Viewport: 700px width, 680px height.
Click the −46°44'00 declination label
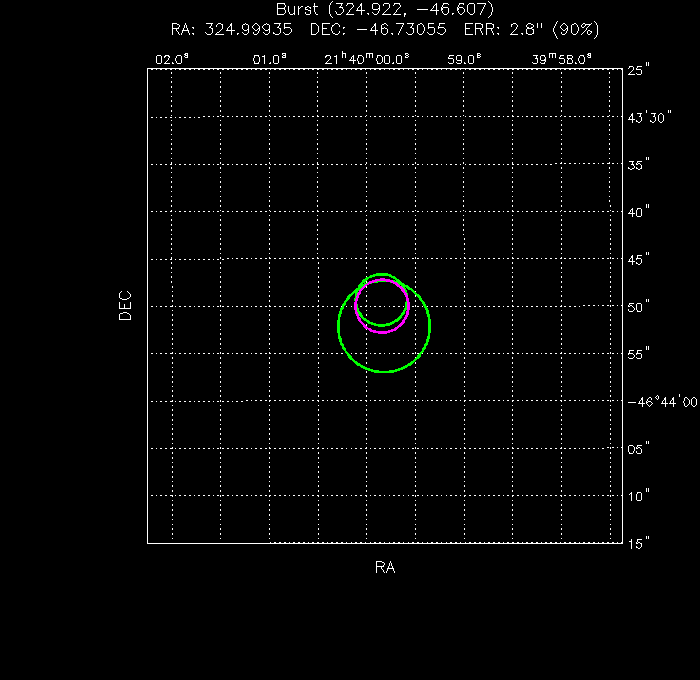[662, 402]
